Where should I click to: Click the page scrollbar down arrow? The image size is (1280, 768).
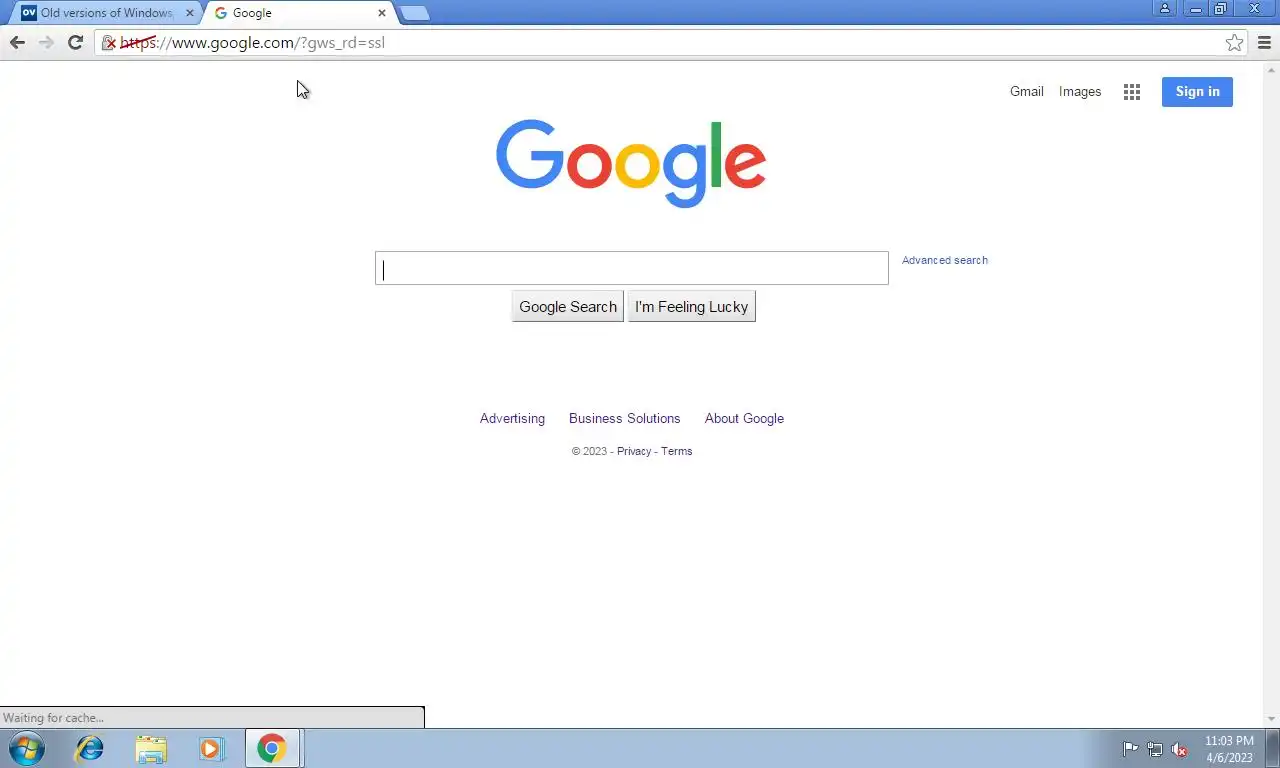pos(1272,719)
